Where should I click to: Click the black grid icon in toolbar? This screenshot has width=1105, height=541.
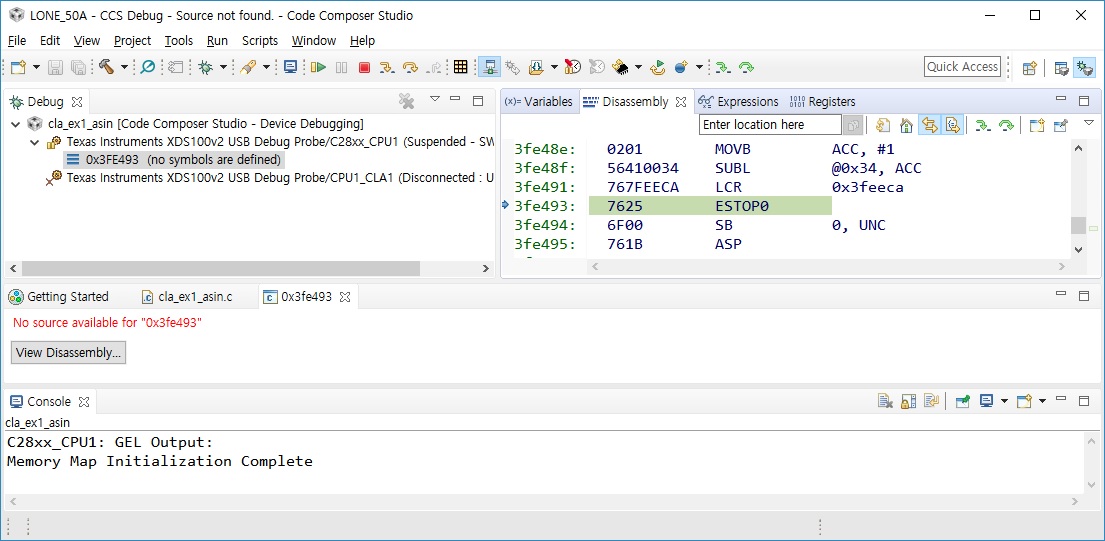pos(460,67)
